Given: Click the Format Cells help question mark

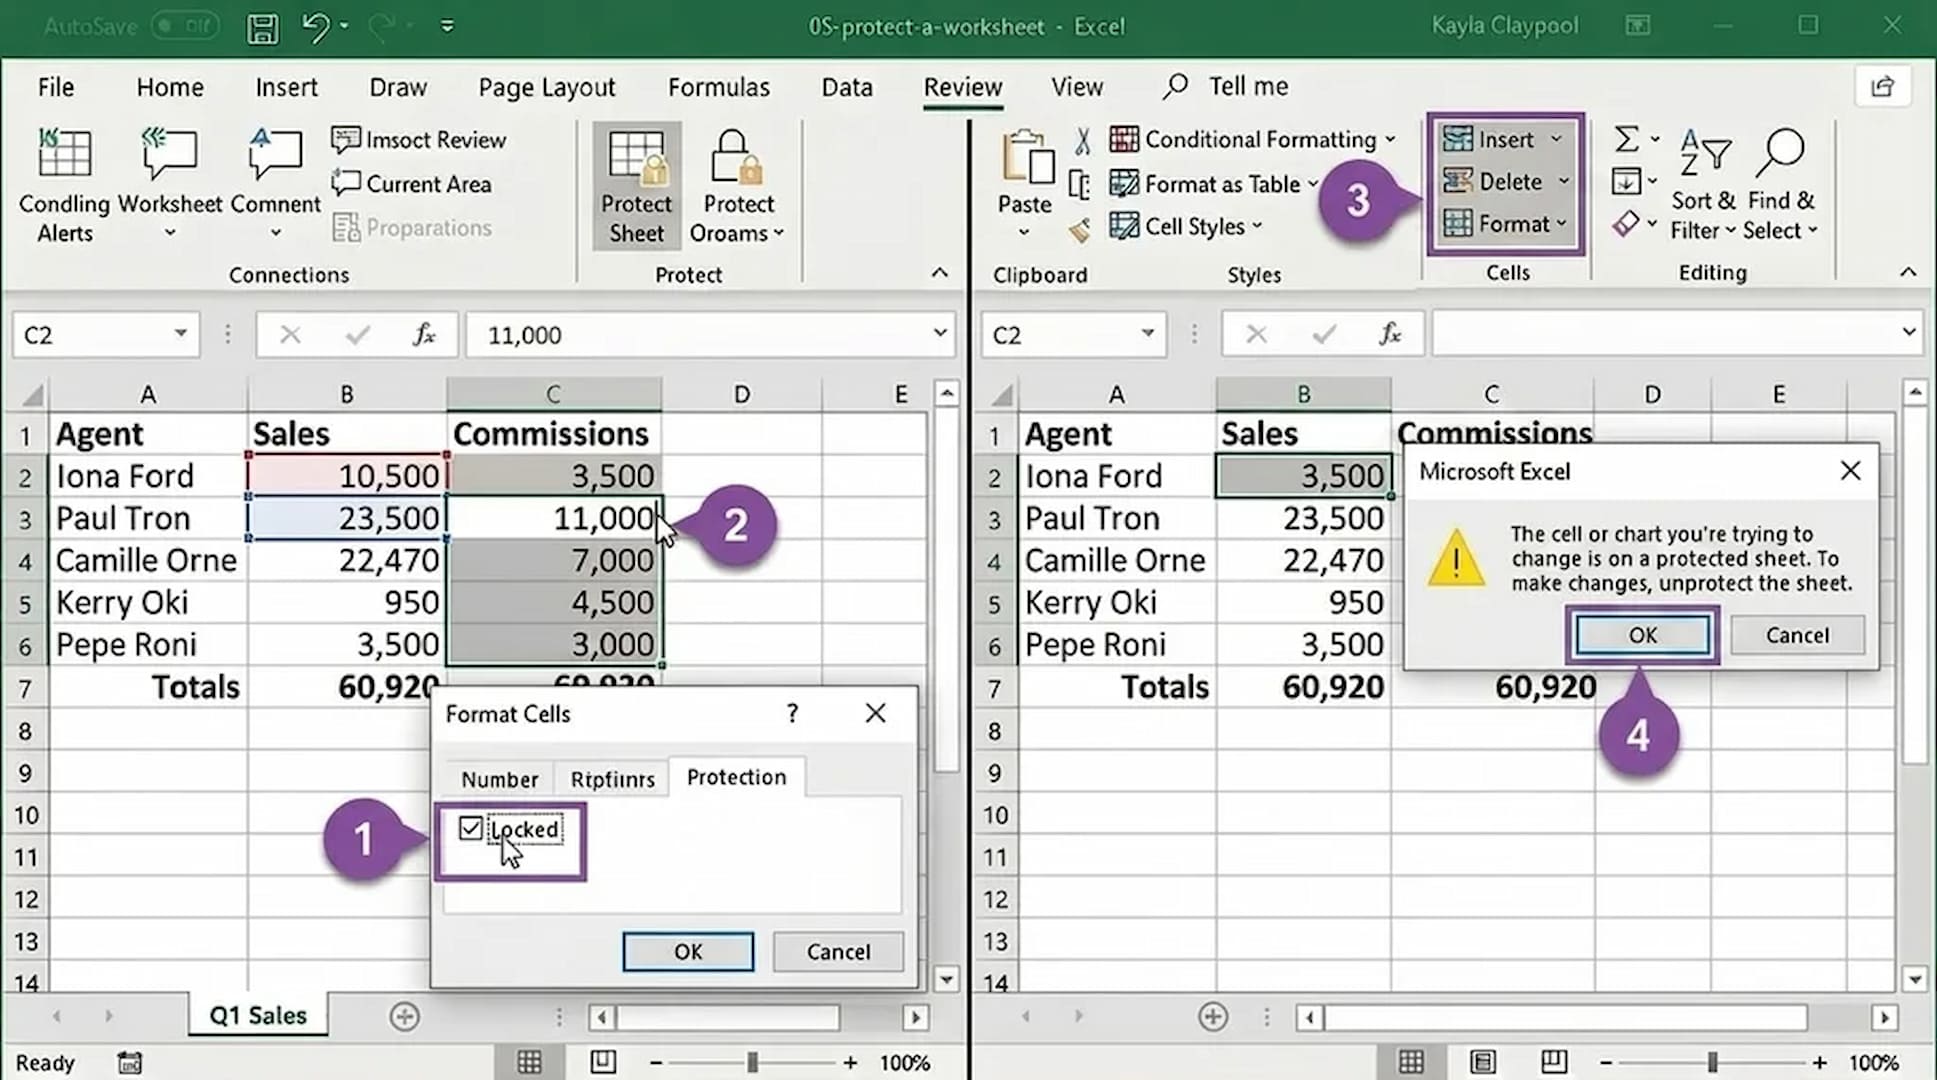Looking at the screenshot, I should pyautogui.click(x=792, y=714).
